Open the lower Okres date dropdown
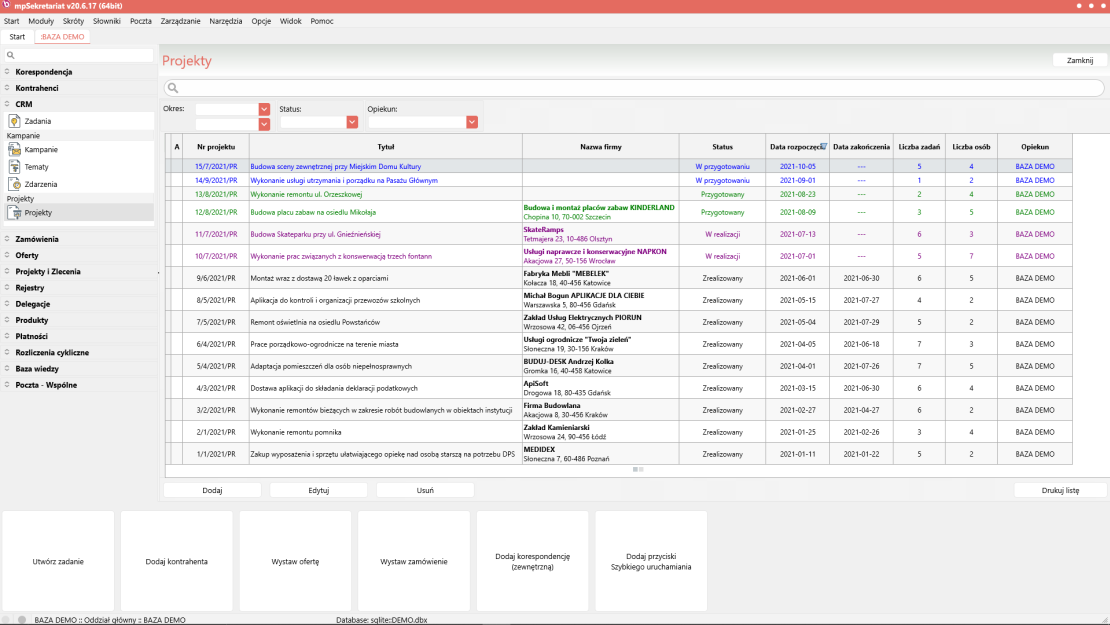The height and width of the screenshot is (625, 1110). (264, 125)
